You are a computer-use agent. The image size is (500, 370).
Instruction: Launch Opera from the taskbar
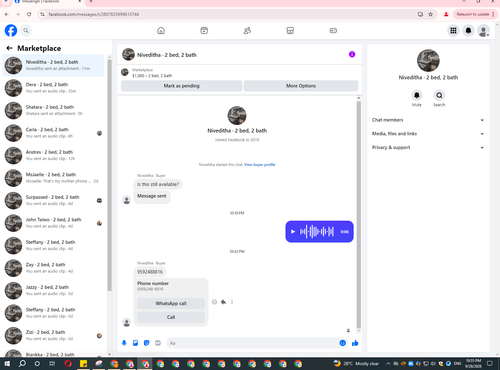tap(68, 363)
